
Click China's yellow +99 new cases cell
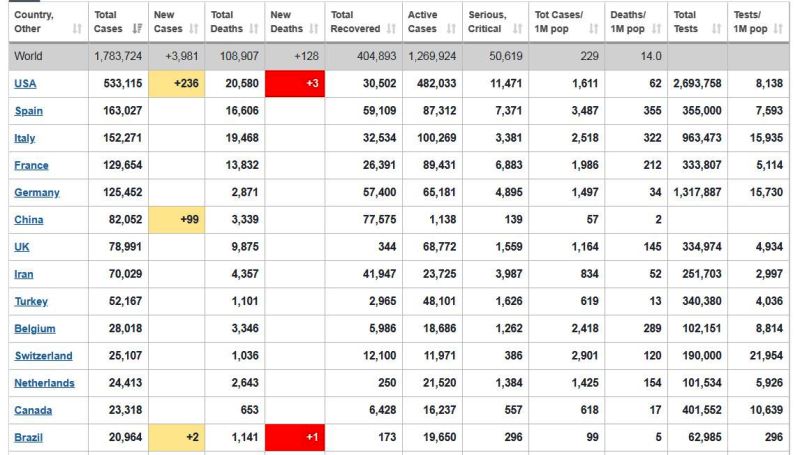176,219
